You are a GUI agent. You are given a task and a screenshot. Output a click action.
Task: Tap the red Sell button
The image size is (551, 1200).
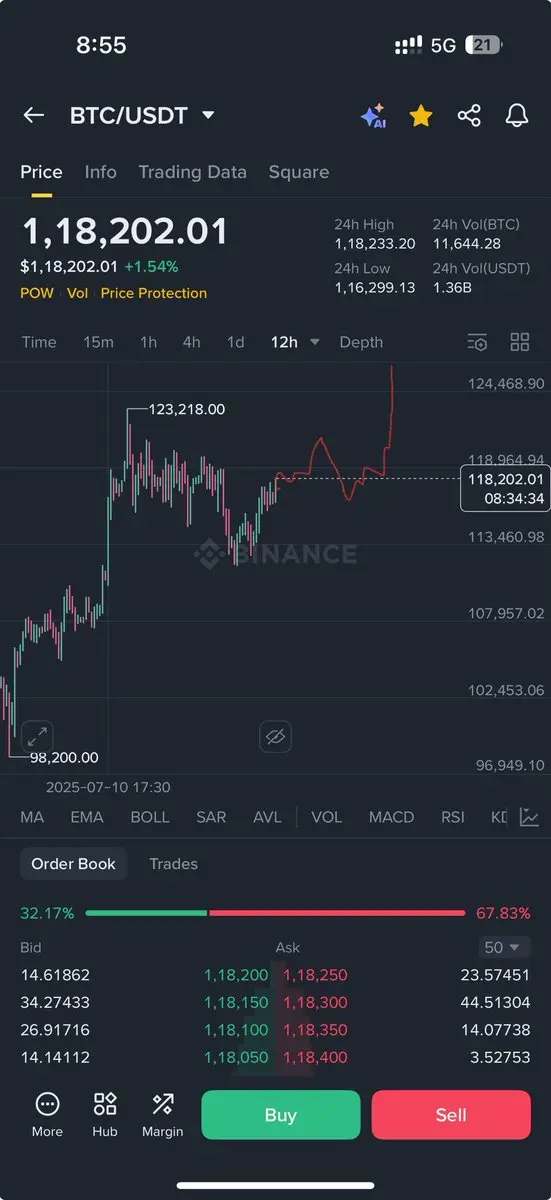(451, 1115)
